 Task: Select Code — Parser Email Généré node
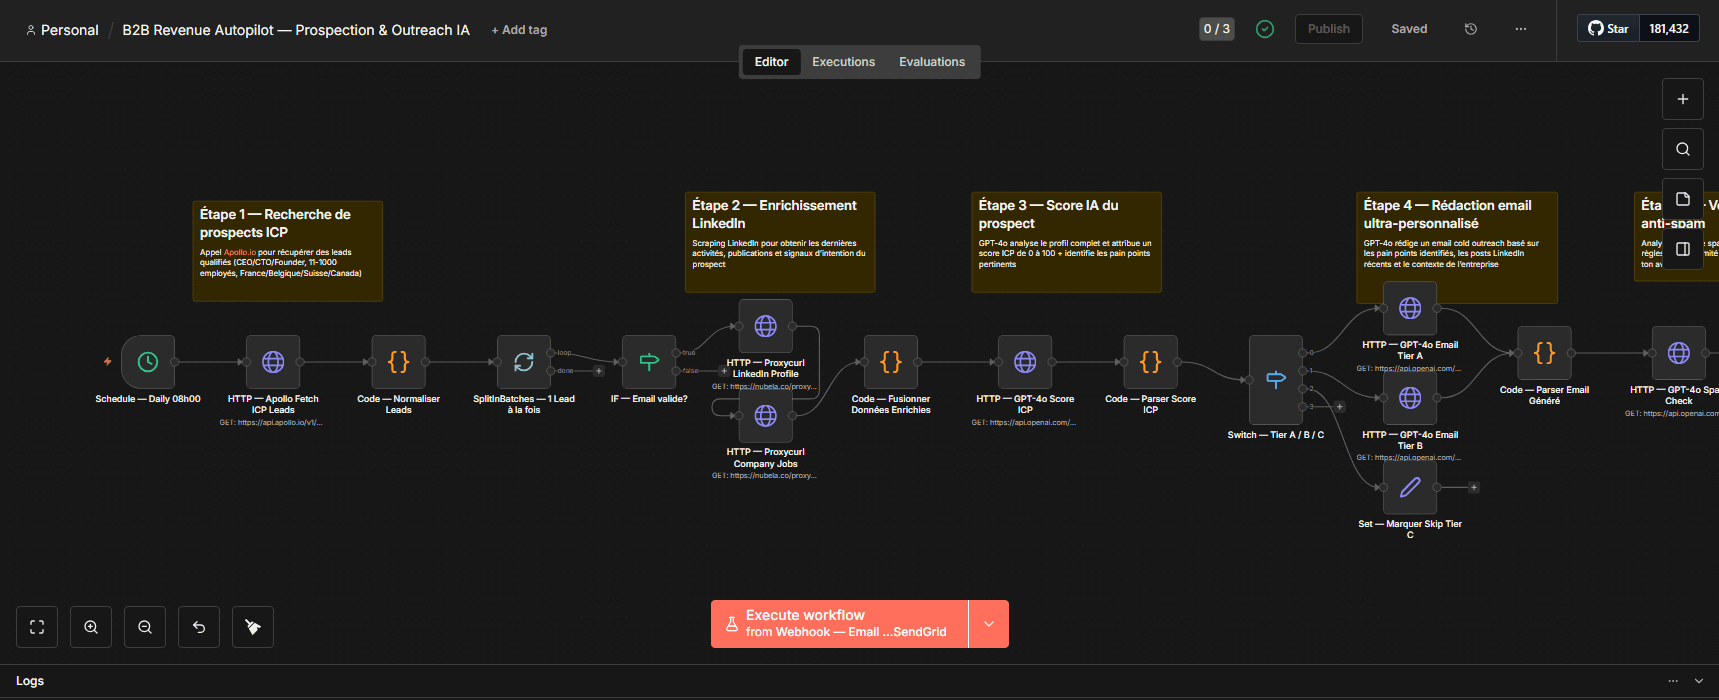(x=1544, y=353)
